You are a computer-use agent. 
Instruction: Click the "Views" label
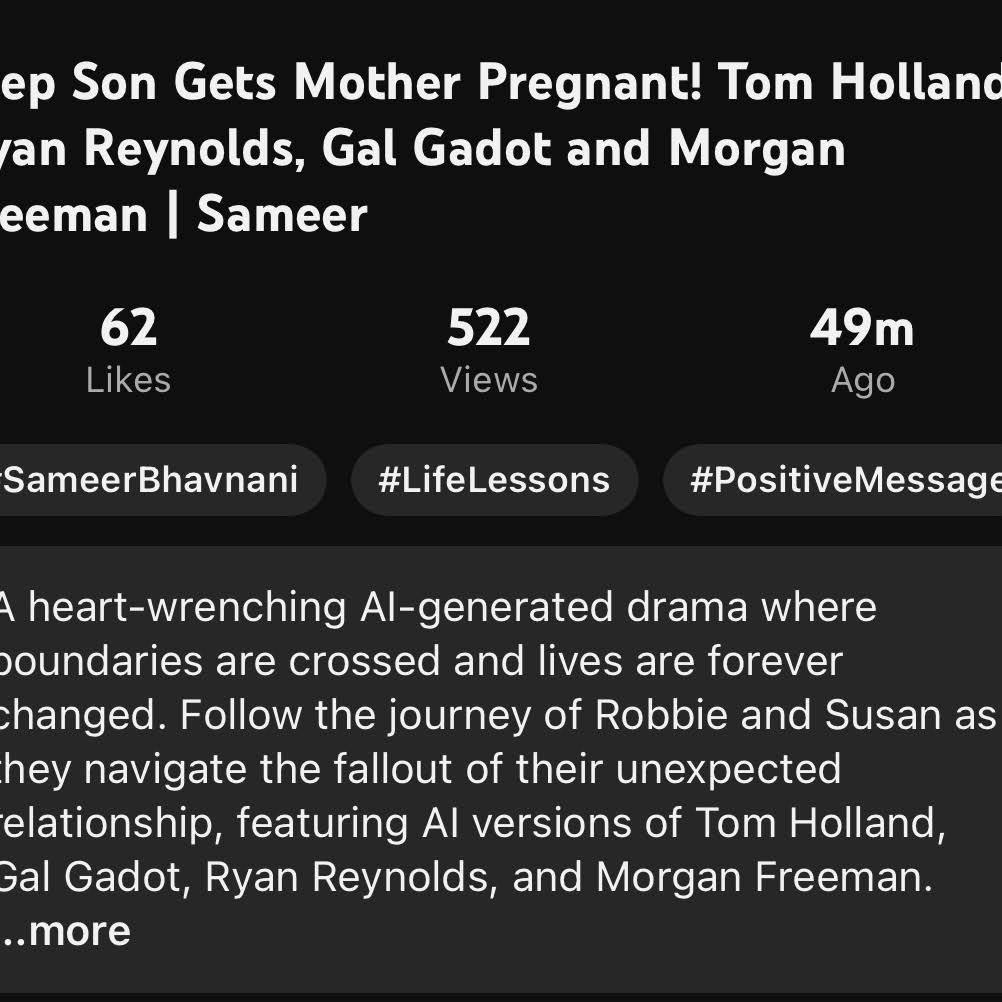coord(488,380)
